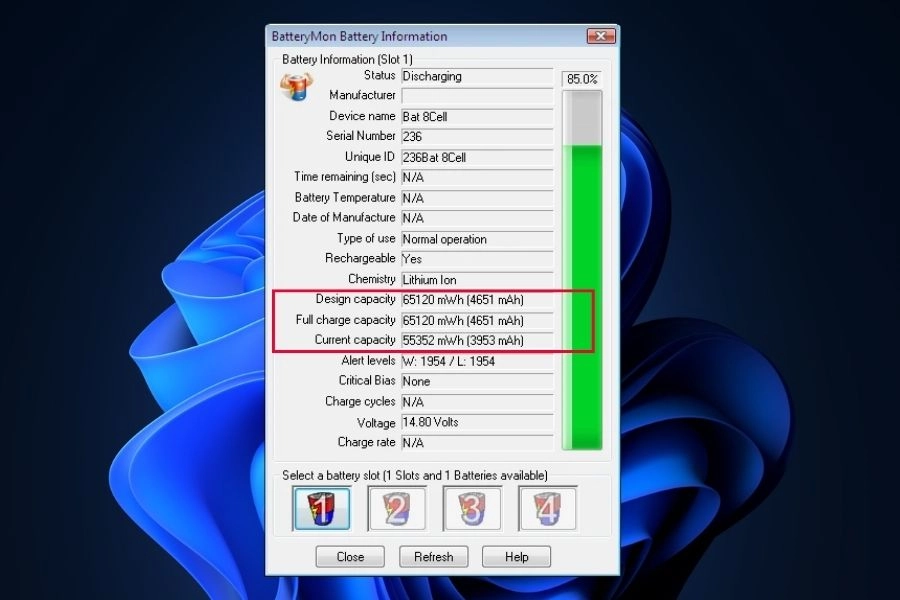Click the Alert levels label
The width and height of the screenshot is (900, 600).
click(368, 361)
